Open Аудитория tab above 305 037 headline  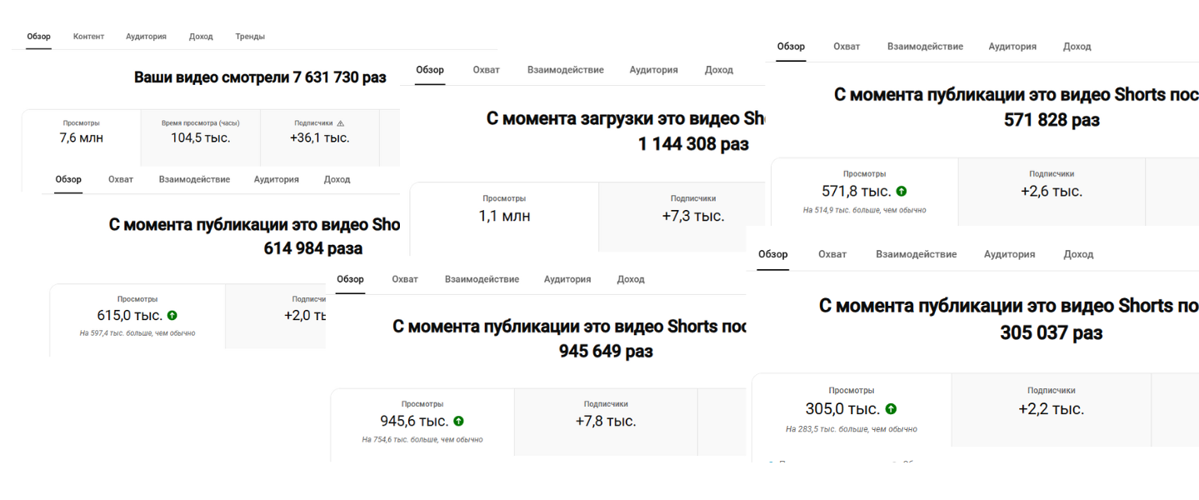1009,255
